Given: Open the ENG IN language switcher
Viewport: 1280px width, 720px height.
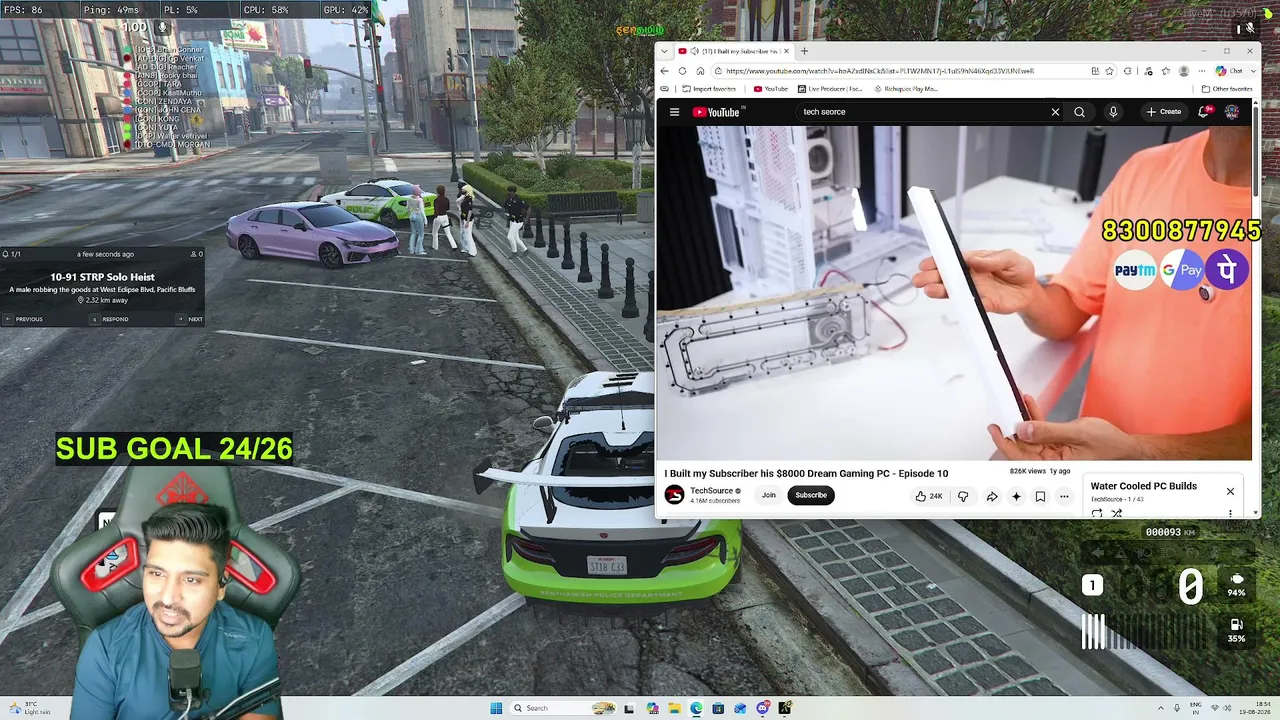Looking at the screenshot, I should [1196, 708].
